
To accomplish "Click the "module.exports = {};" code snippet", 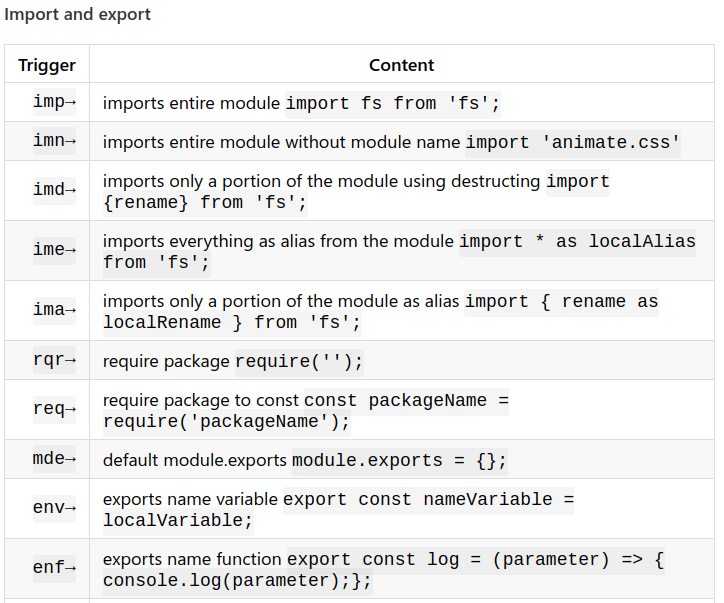I will 400,461.
